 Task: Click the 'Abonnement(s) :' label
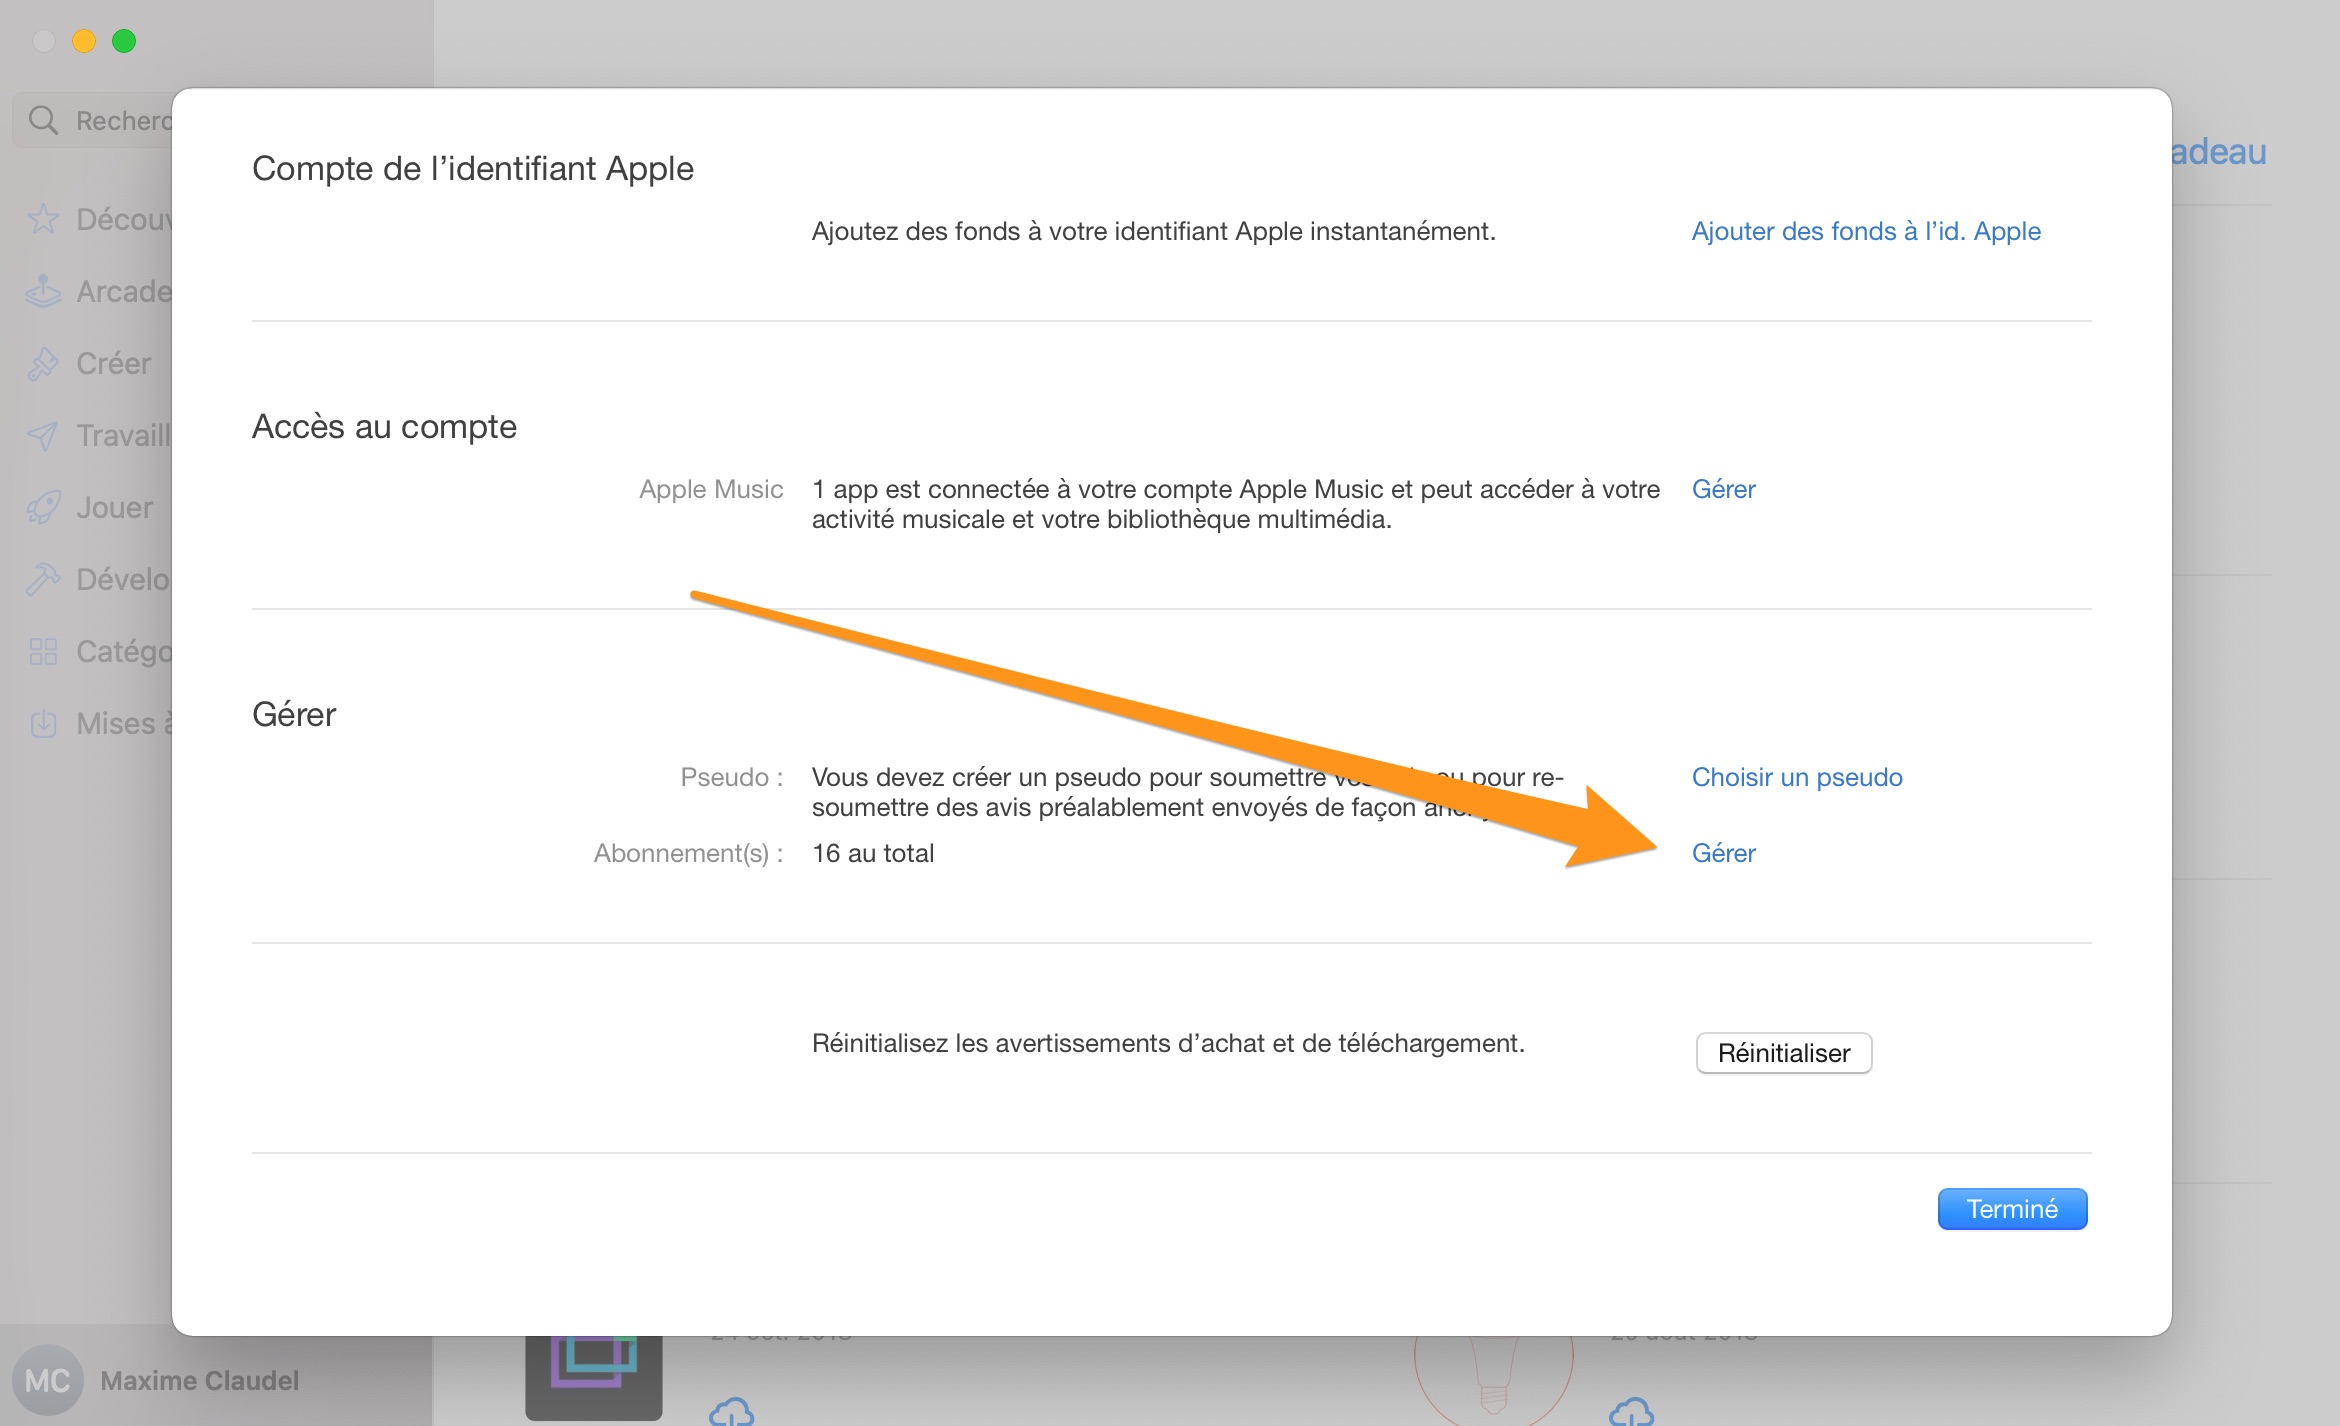coord(688,853)
